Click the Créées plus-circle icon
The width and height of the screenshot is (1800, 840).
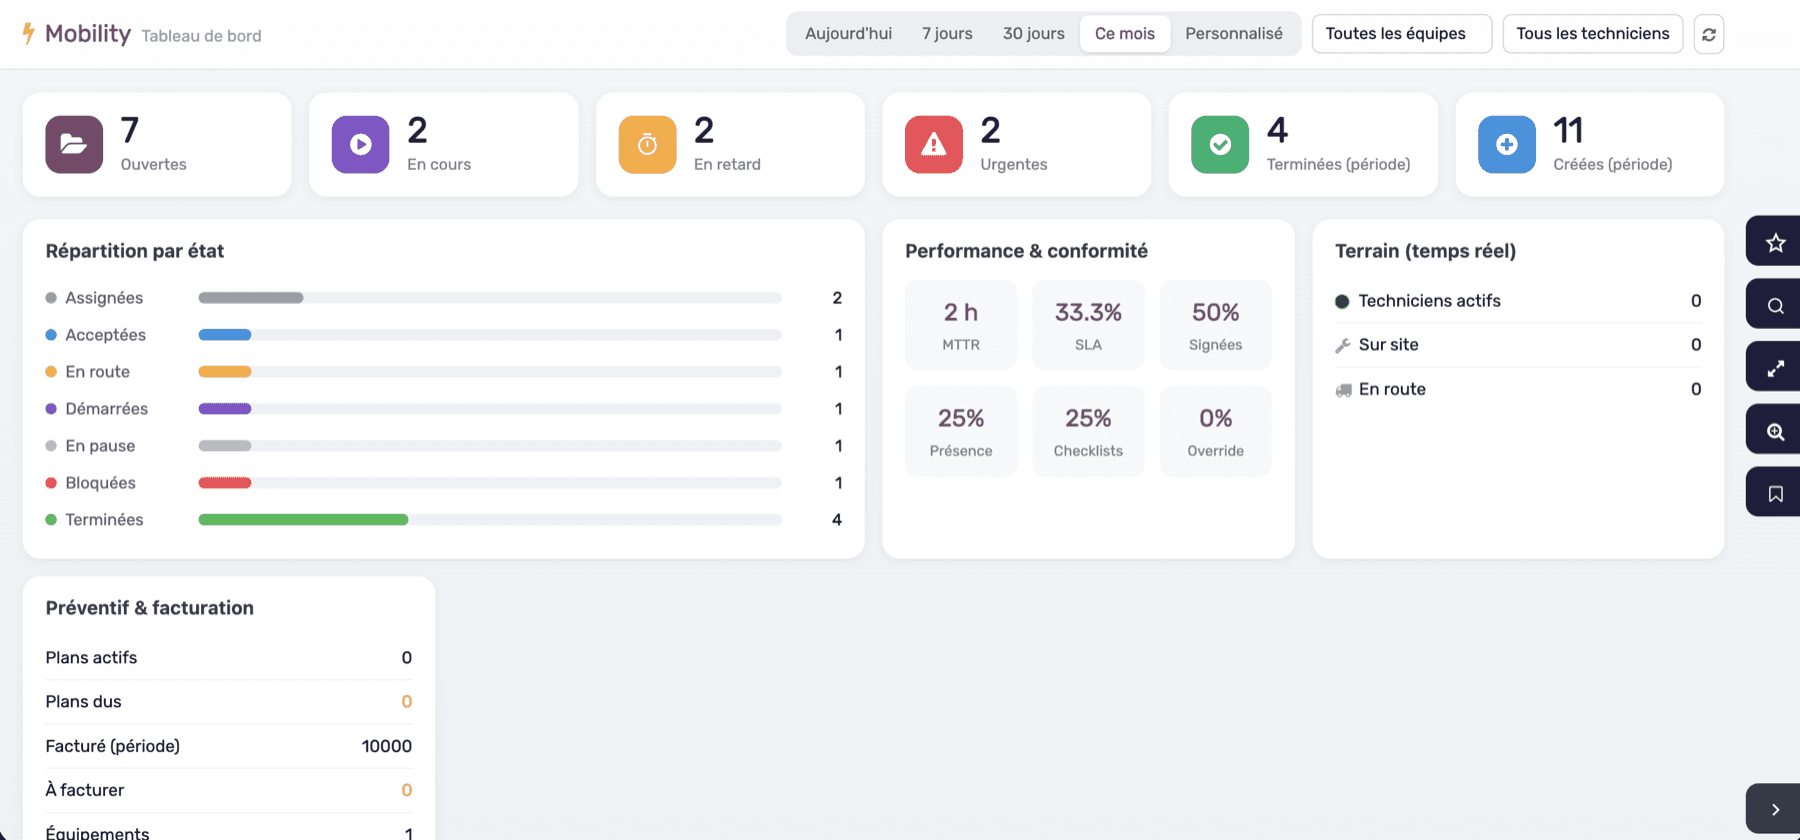tap(1507, 145)
